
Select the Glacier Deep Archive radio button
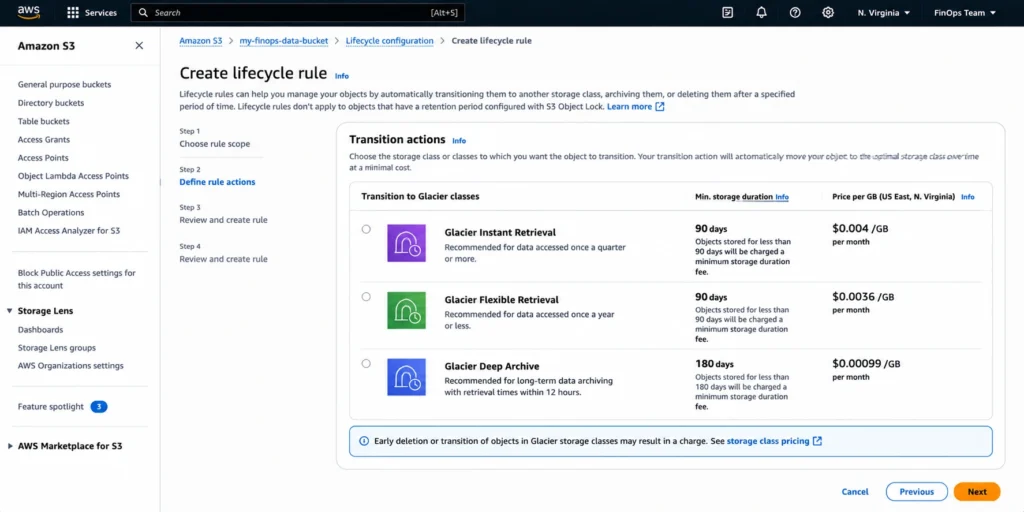coord(366,363)
